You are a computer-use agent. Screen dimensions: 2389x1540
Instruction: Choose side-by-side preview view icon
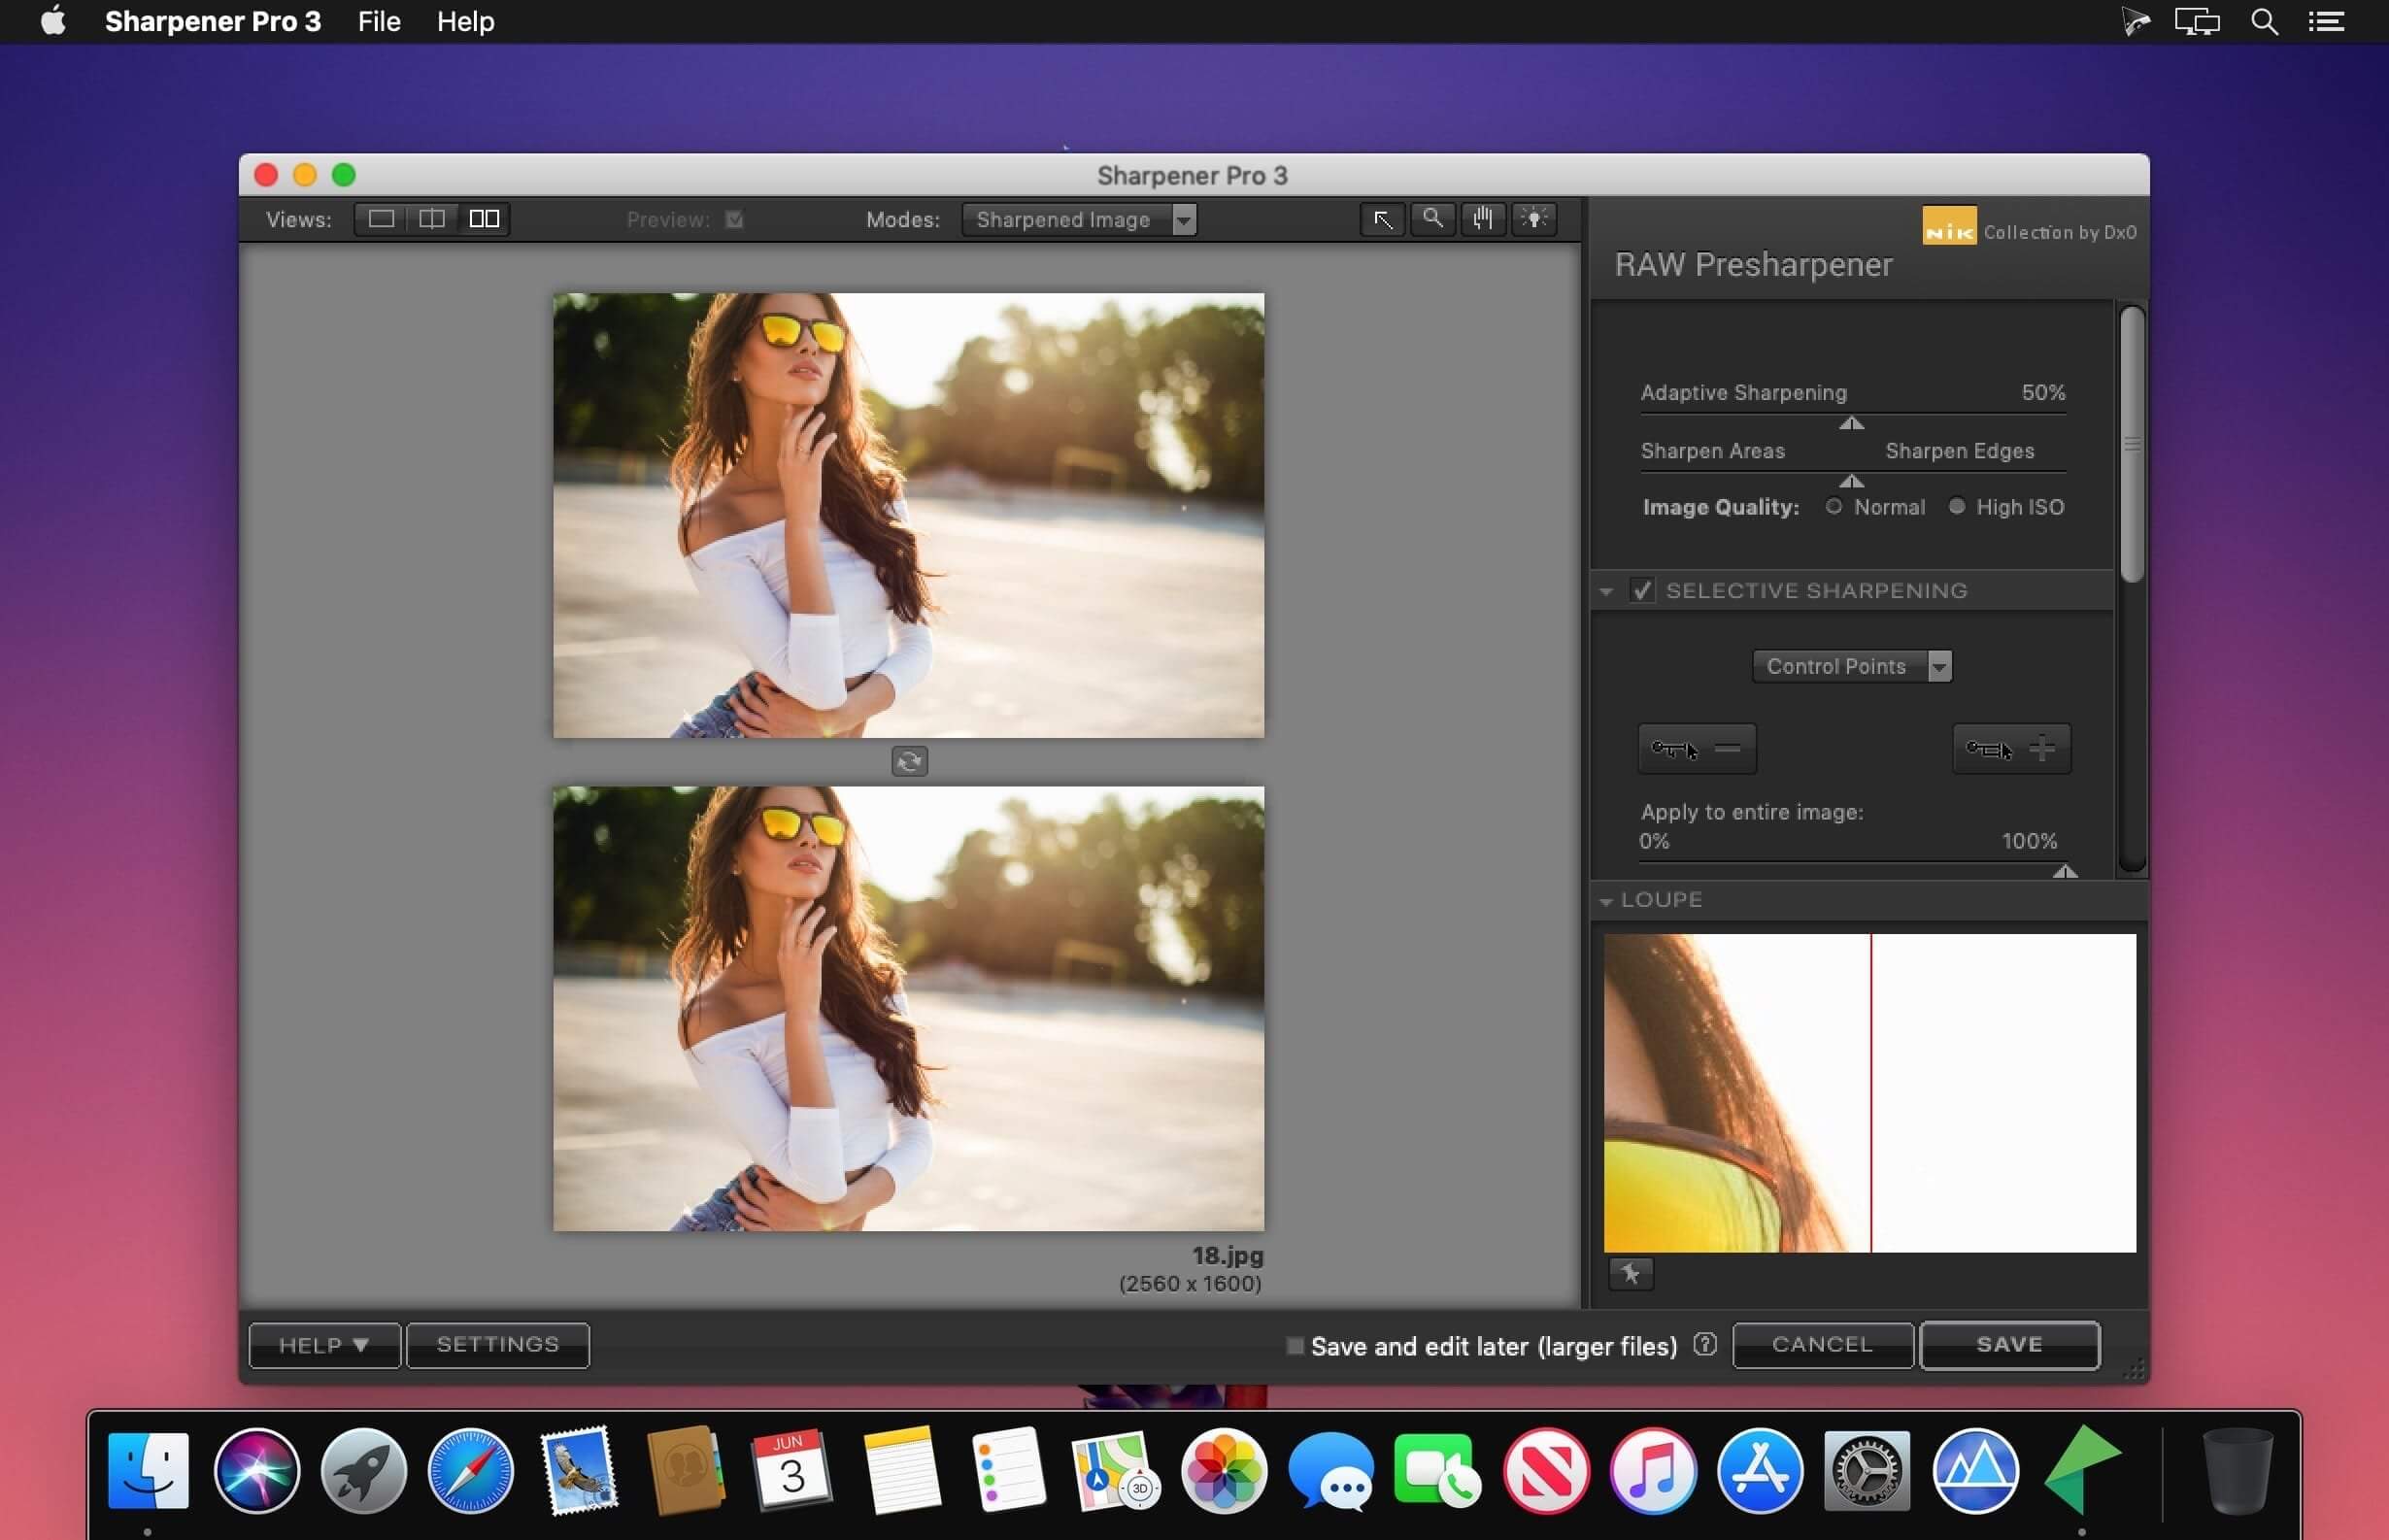point(484,219)
